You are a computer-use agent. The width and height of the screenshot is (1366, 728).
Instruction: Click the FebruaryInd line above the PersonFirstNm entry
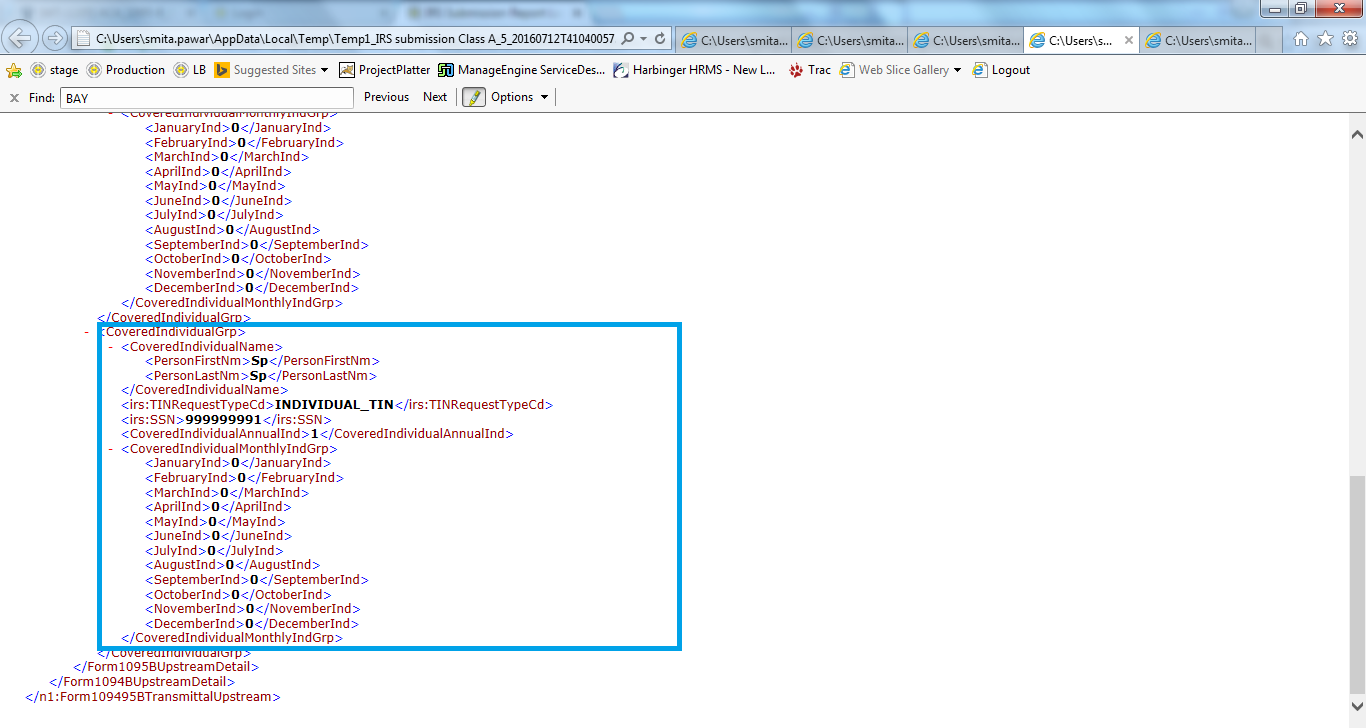click(x=245, y=143)
